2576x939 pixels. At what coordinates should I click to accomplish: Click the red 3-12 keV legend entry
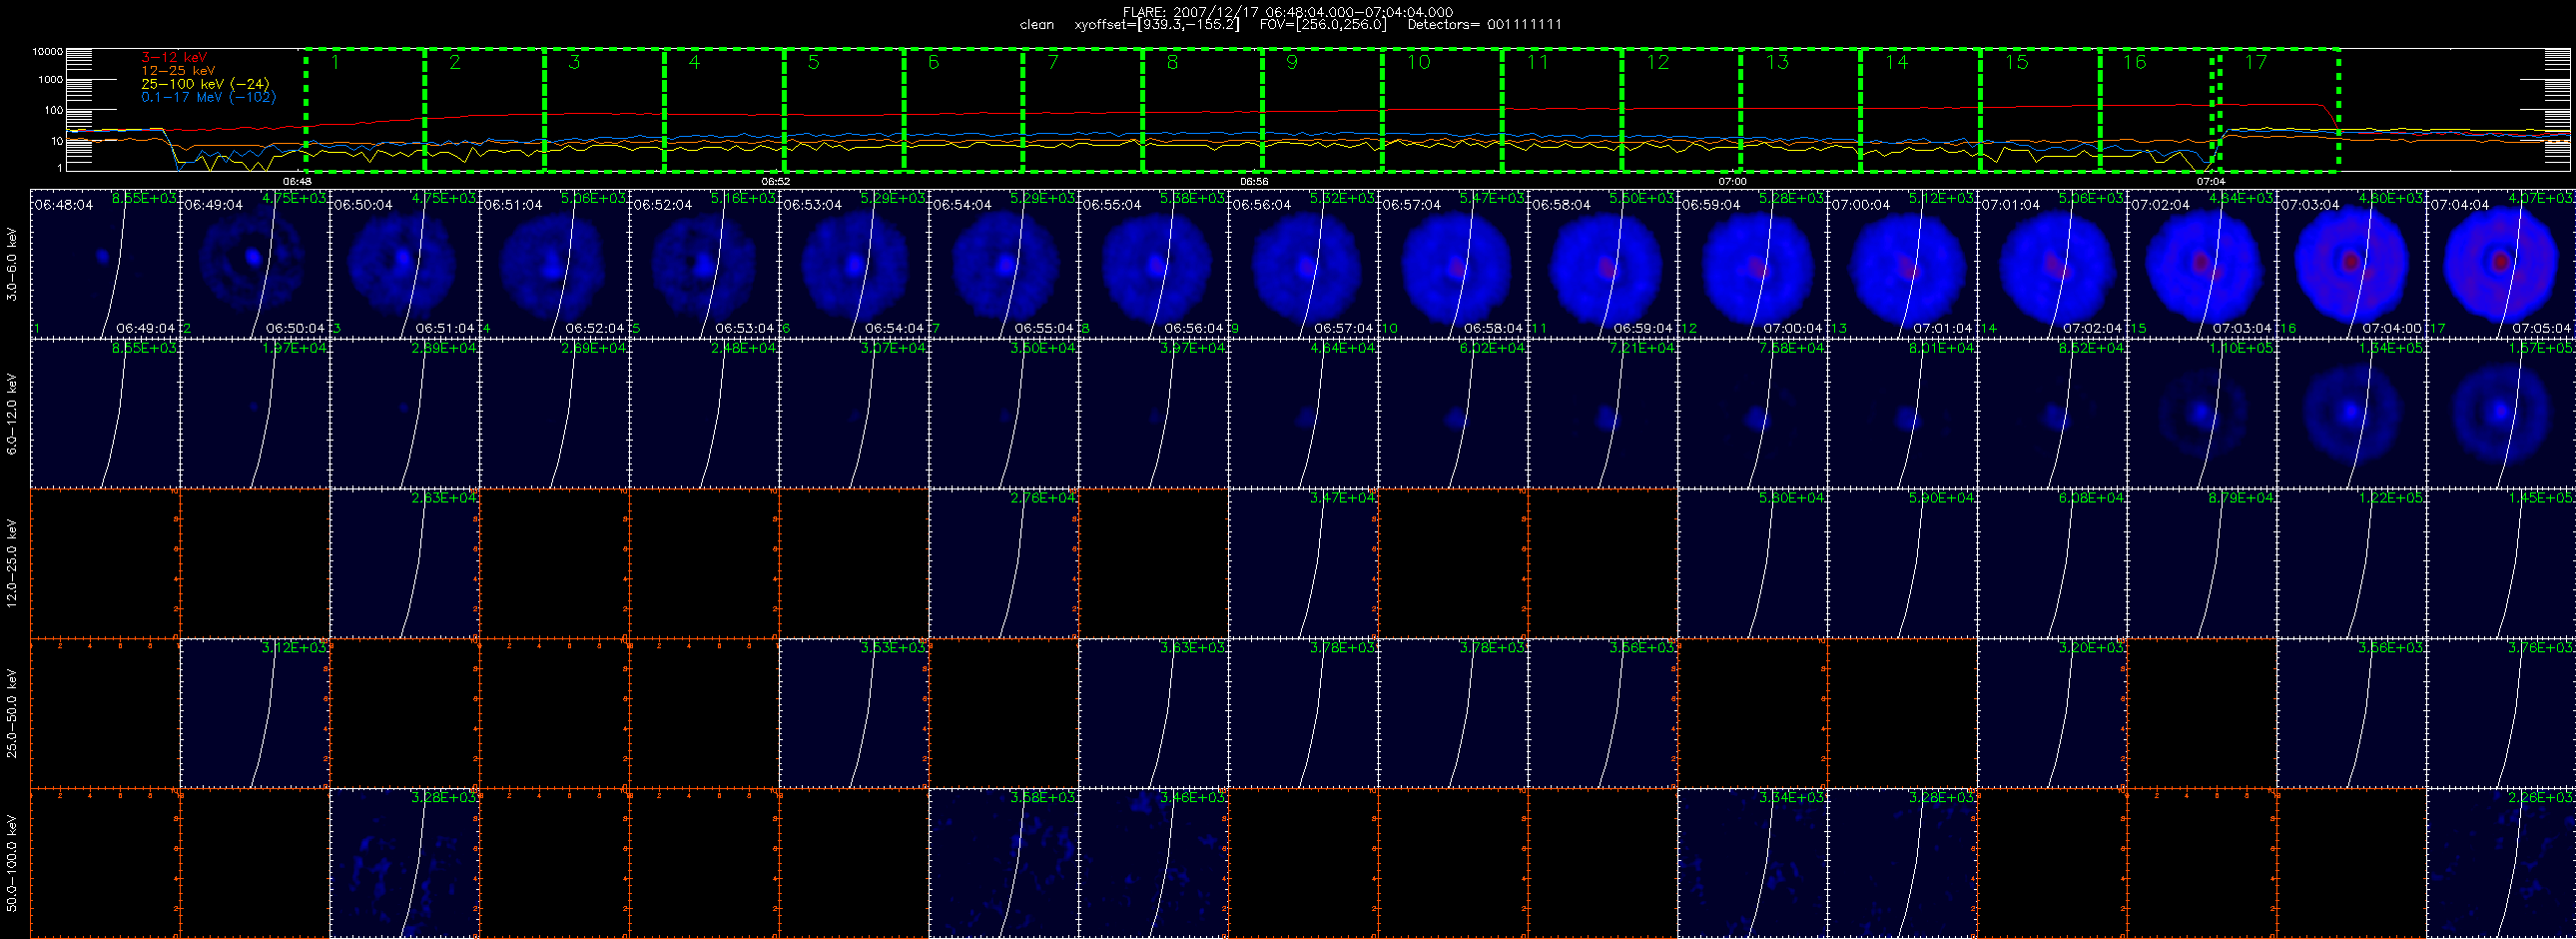174,58
